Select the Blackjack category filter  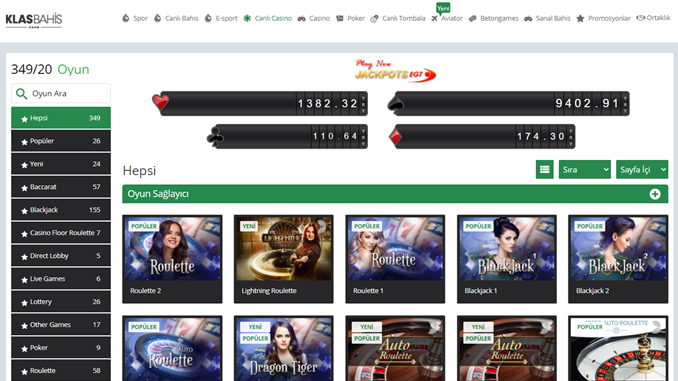pos(61,210)
